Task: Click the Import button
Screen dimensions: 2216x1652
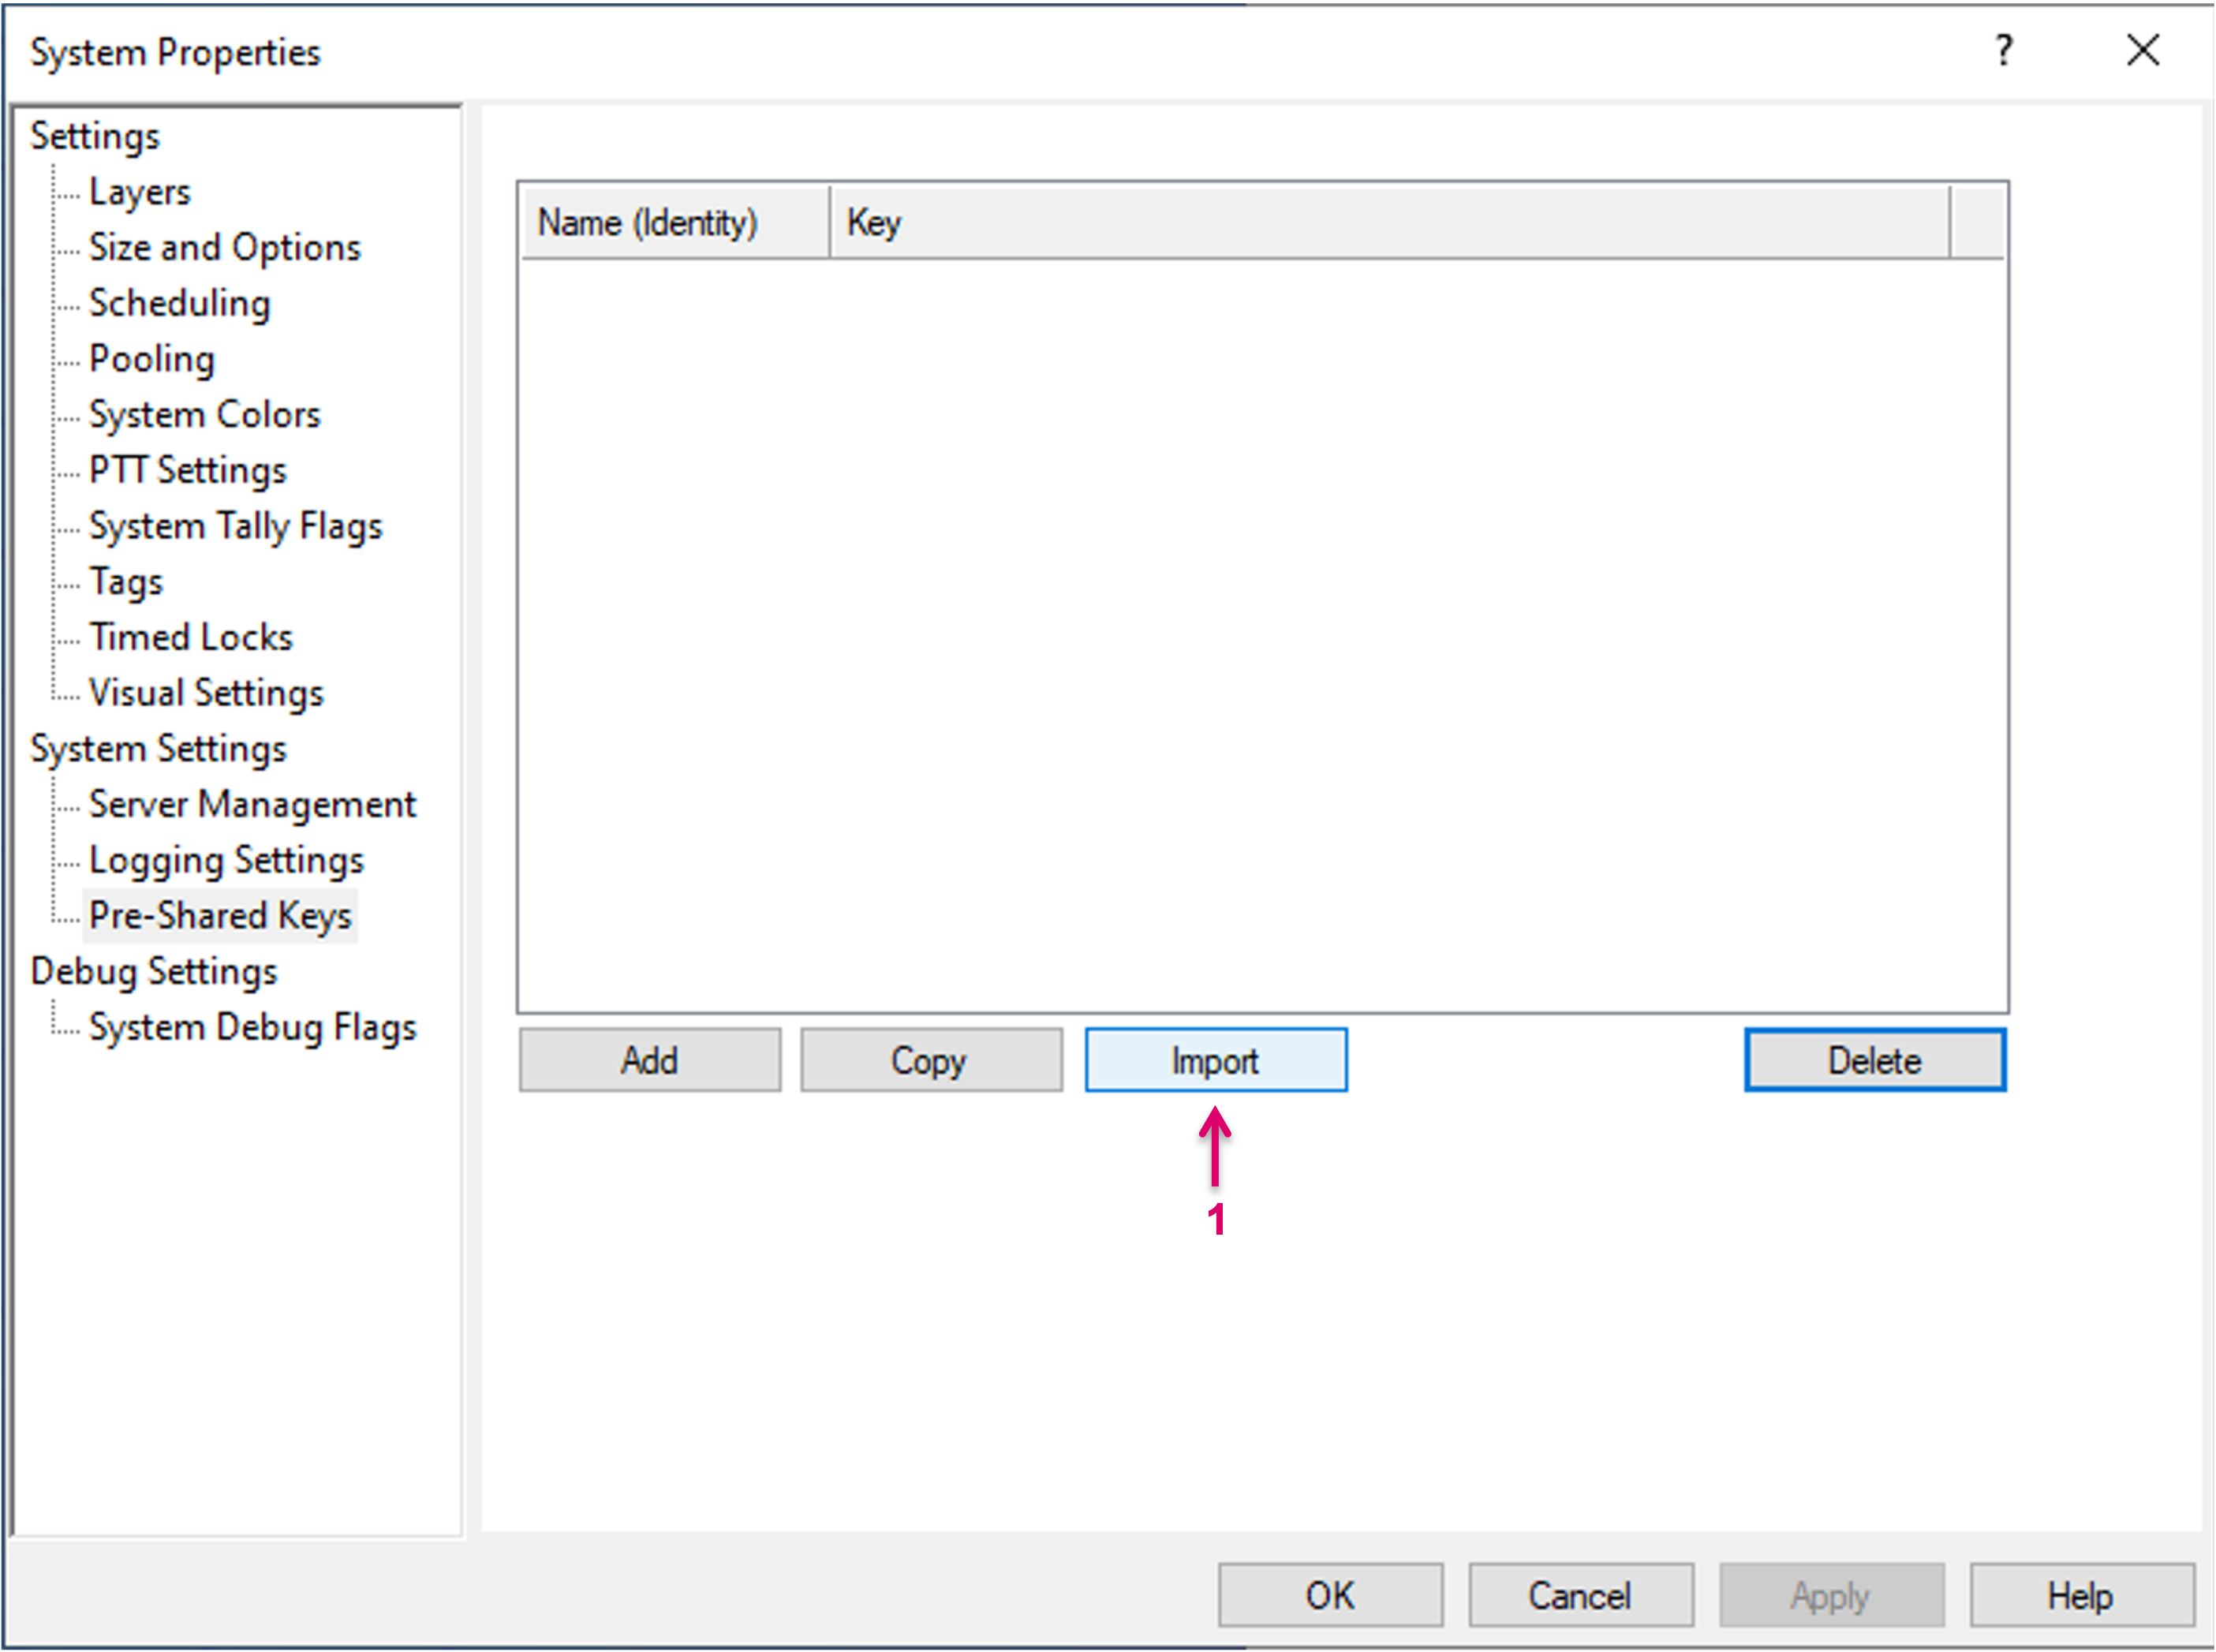Action: [1215, 1060]
